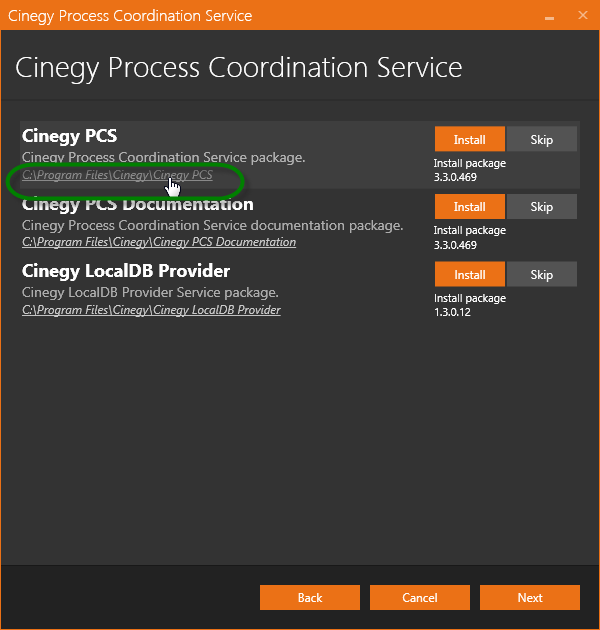The height and width of the screenshot is (630, 600).
Task: Go to the previous step with Back
Action: (x=310, y=597)
